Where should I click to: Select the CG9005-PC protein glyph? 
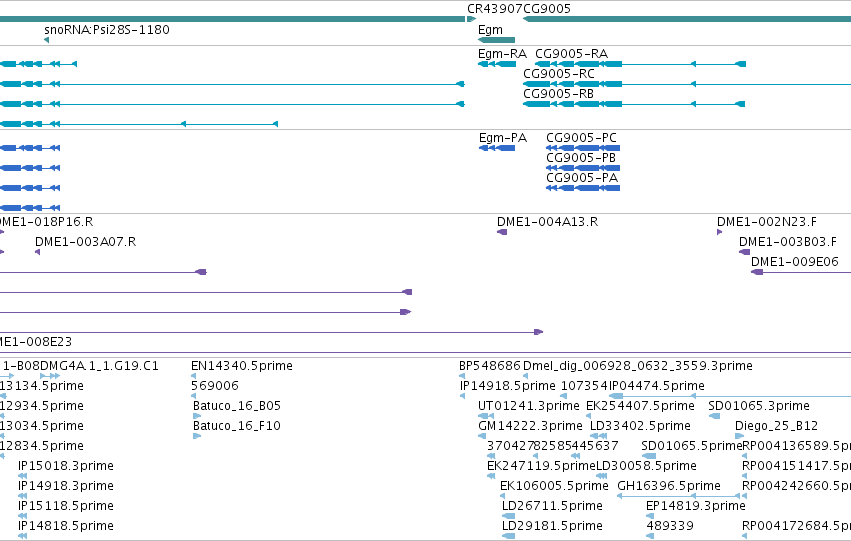coord(583,148)
